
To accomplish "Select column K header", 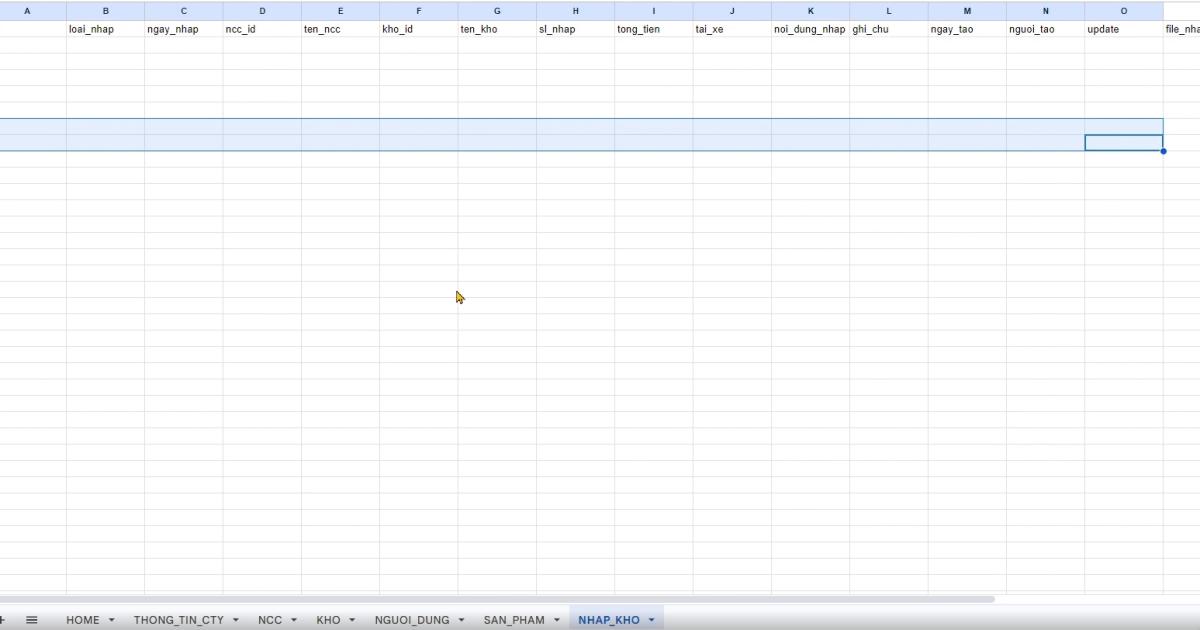I will pos(811,11).
